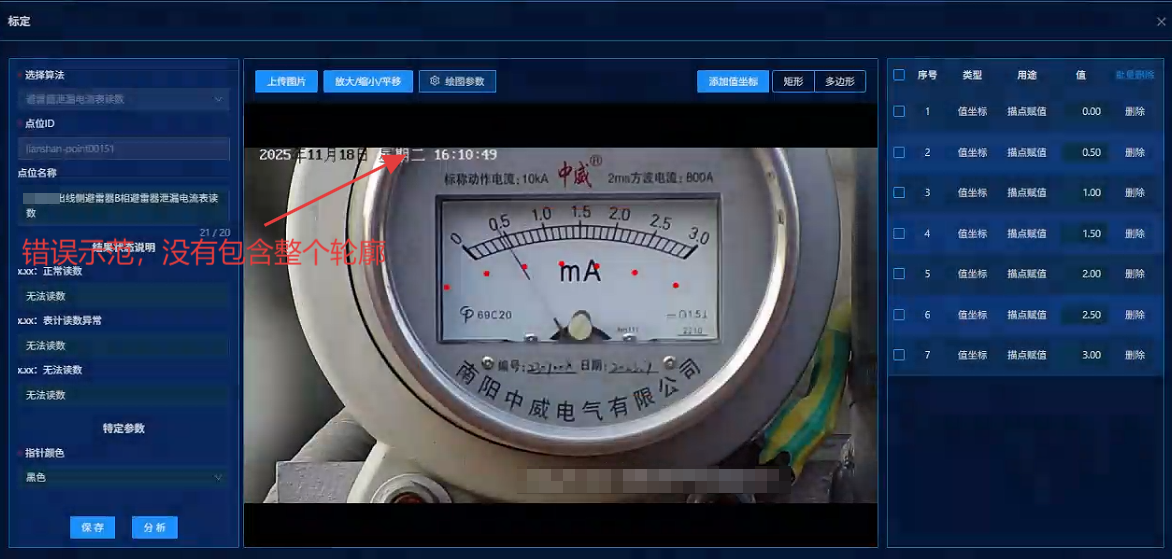1172x559 pixels.
Task: Switch to 矩形 drawing mode
Action: [793, 81]
